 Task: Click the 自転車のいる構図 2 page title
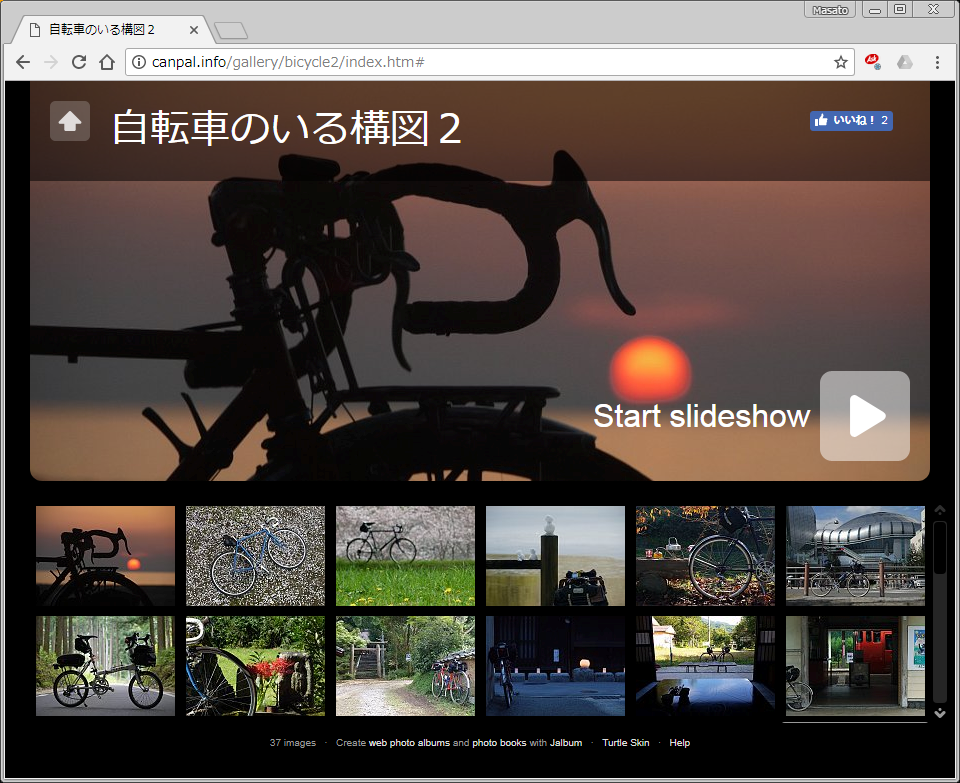[x=287, y=128]
